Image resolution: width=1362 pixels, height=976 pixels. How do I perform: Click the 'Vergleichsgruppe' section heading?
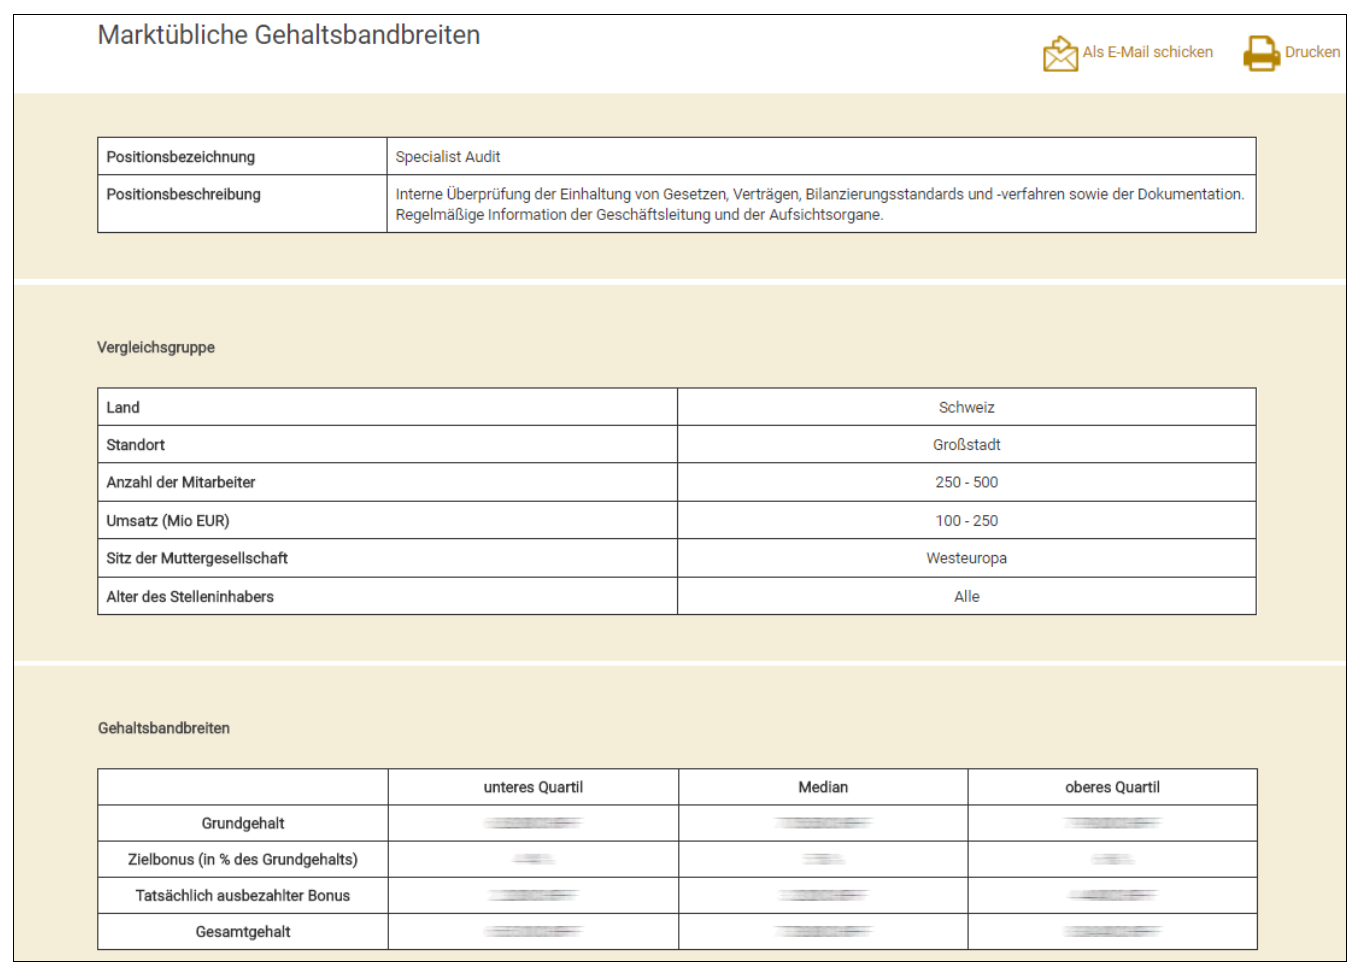(156, 347)
